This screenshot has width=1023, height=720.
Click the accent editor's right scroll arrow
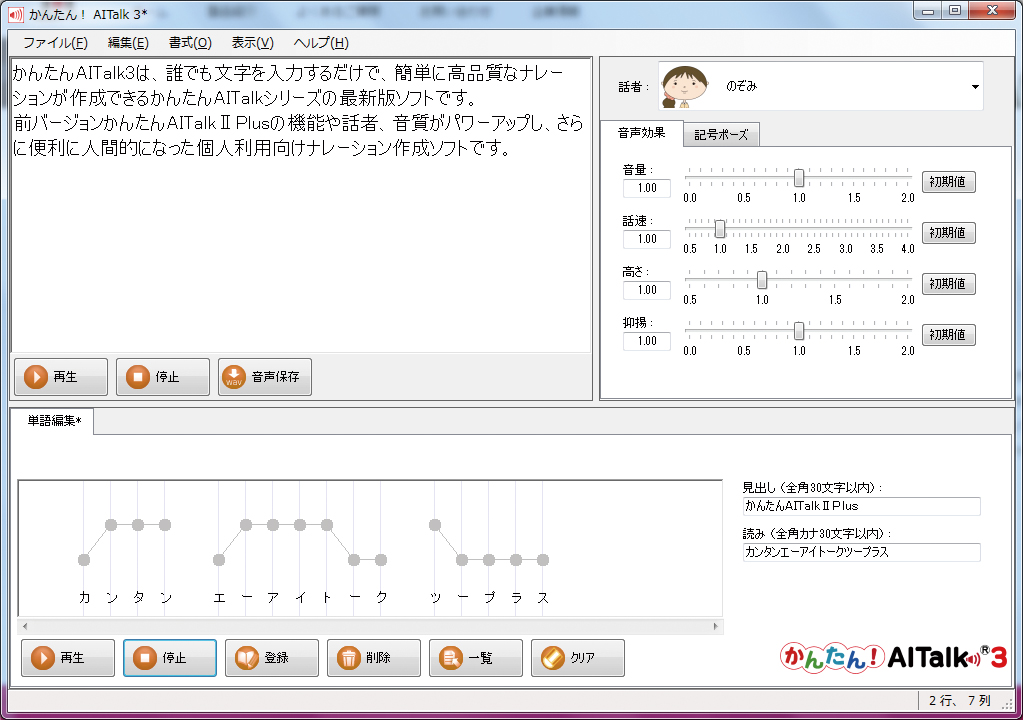coord(716,627)
